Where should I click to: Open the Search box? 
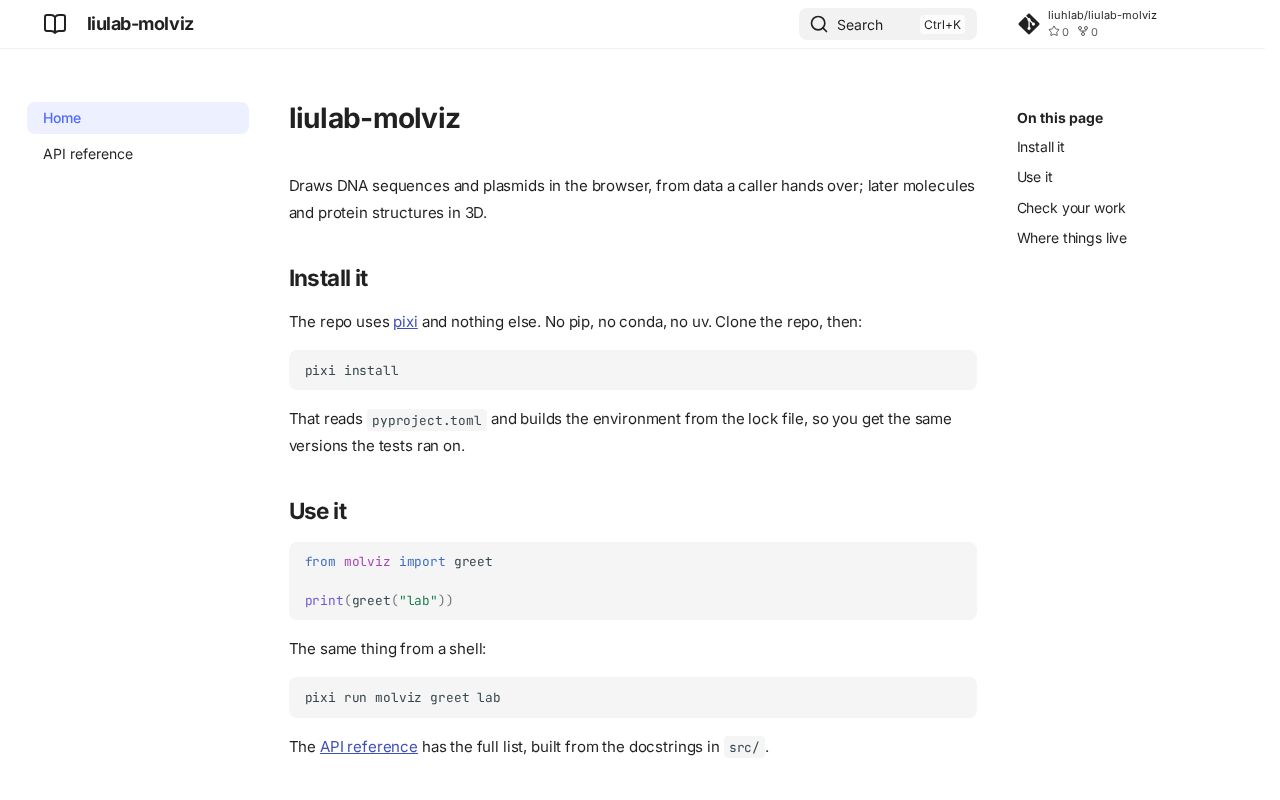click(x=888, y=24)
